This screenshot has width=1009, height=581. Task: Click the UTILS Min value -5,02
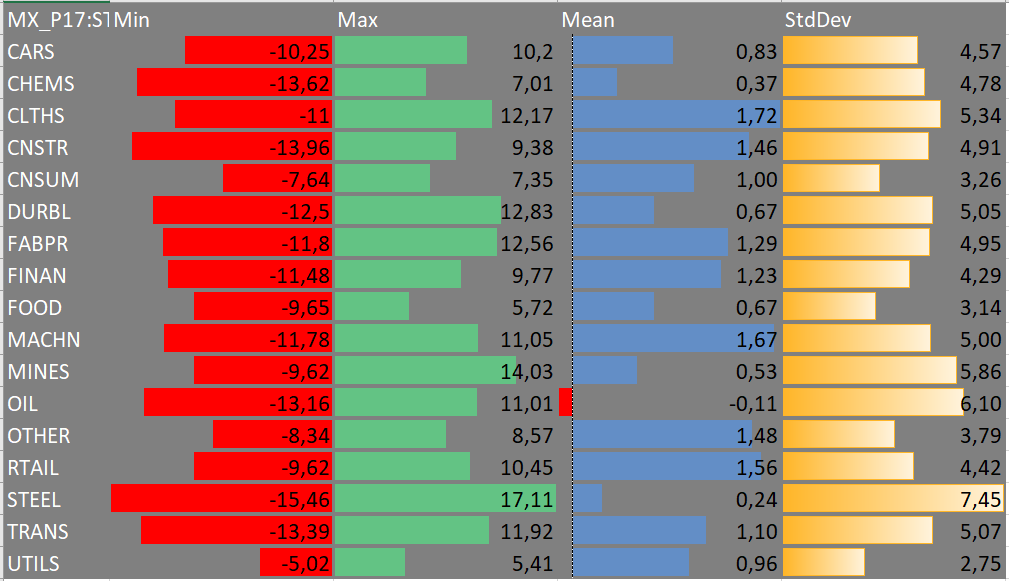pos(302,564)
